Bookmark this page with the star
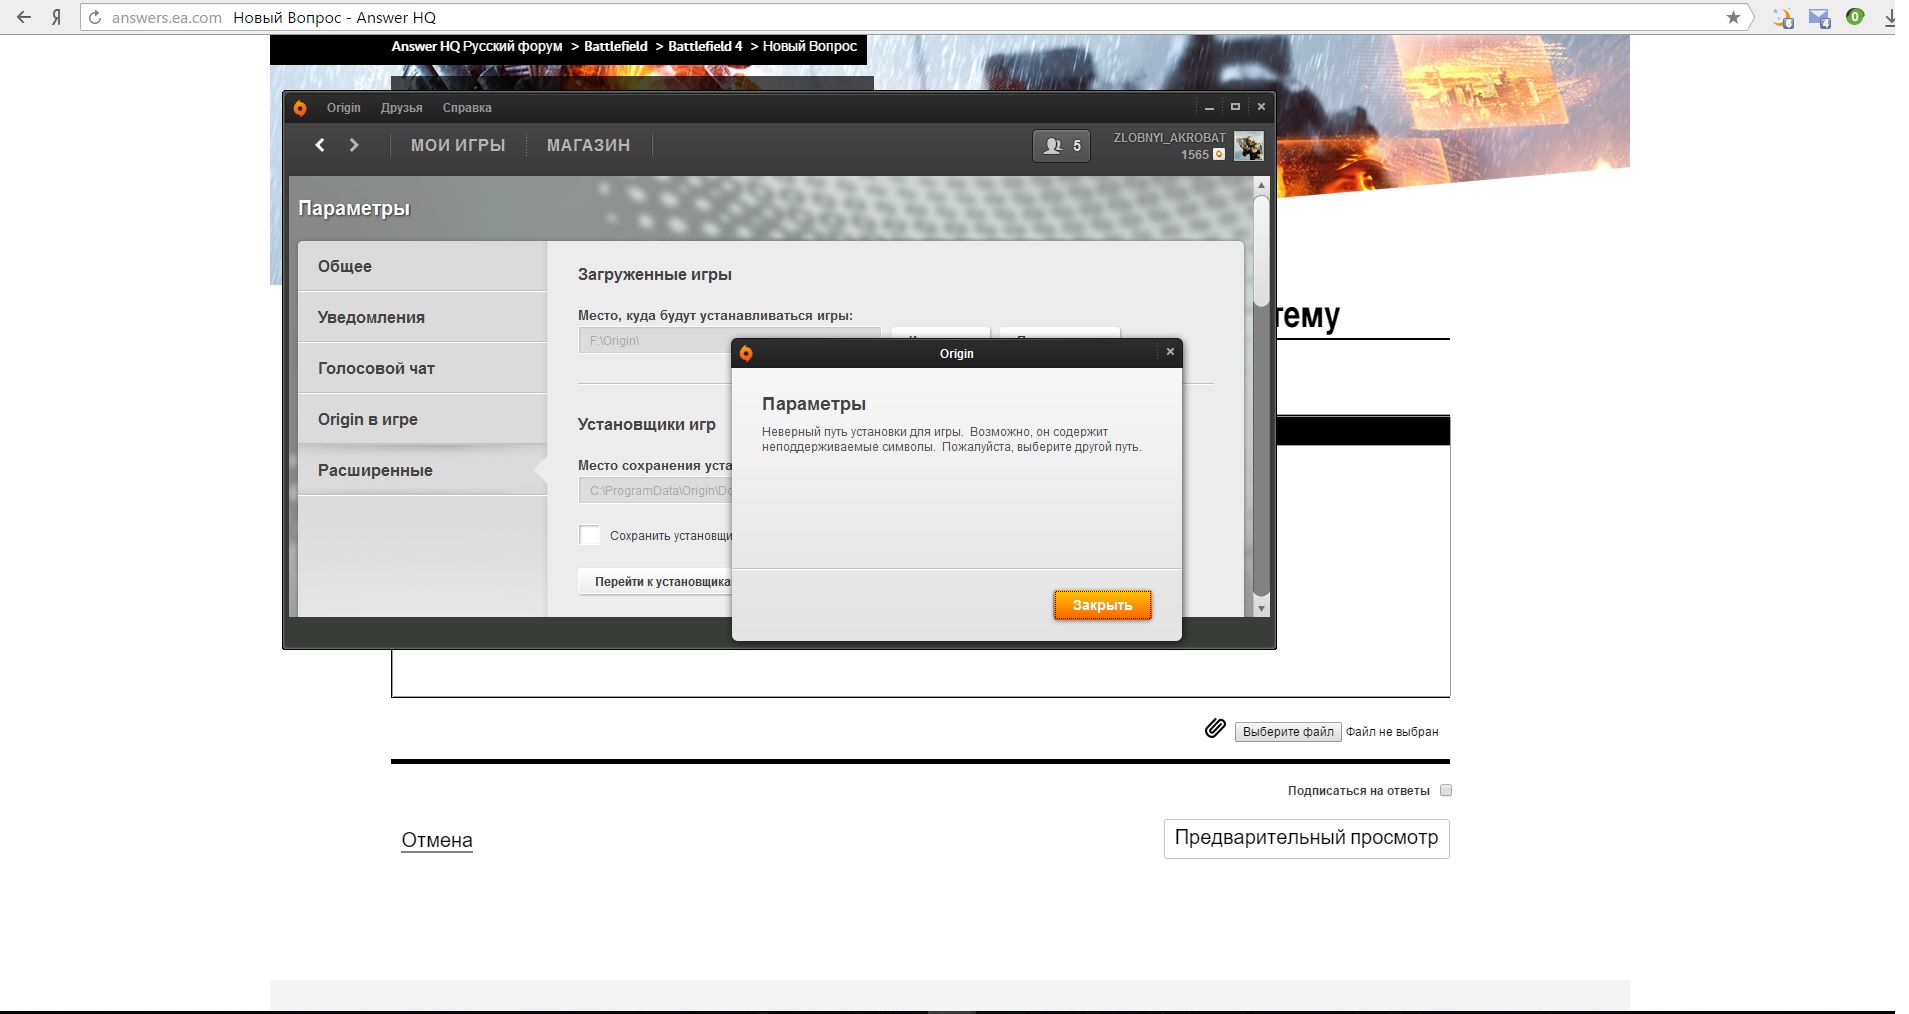This screenshot has width=1909, height=1014. 1733,17
